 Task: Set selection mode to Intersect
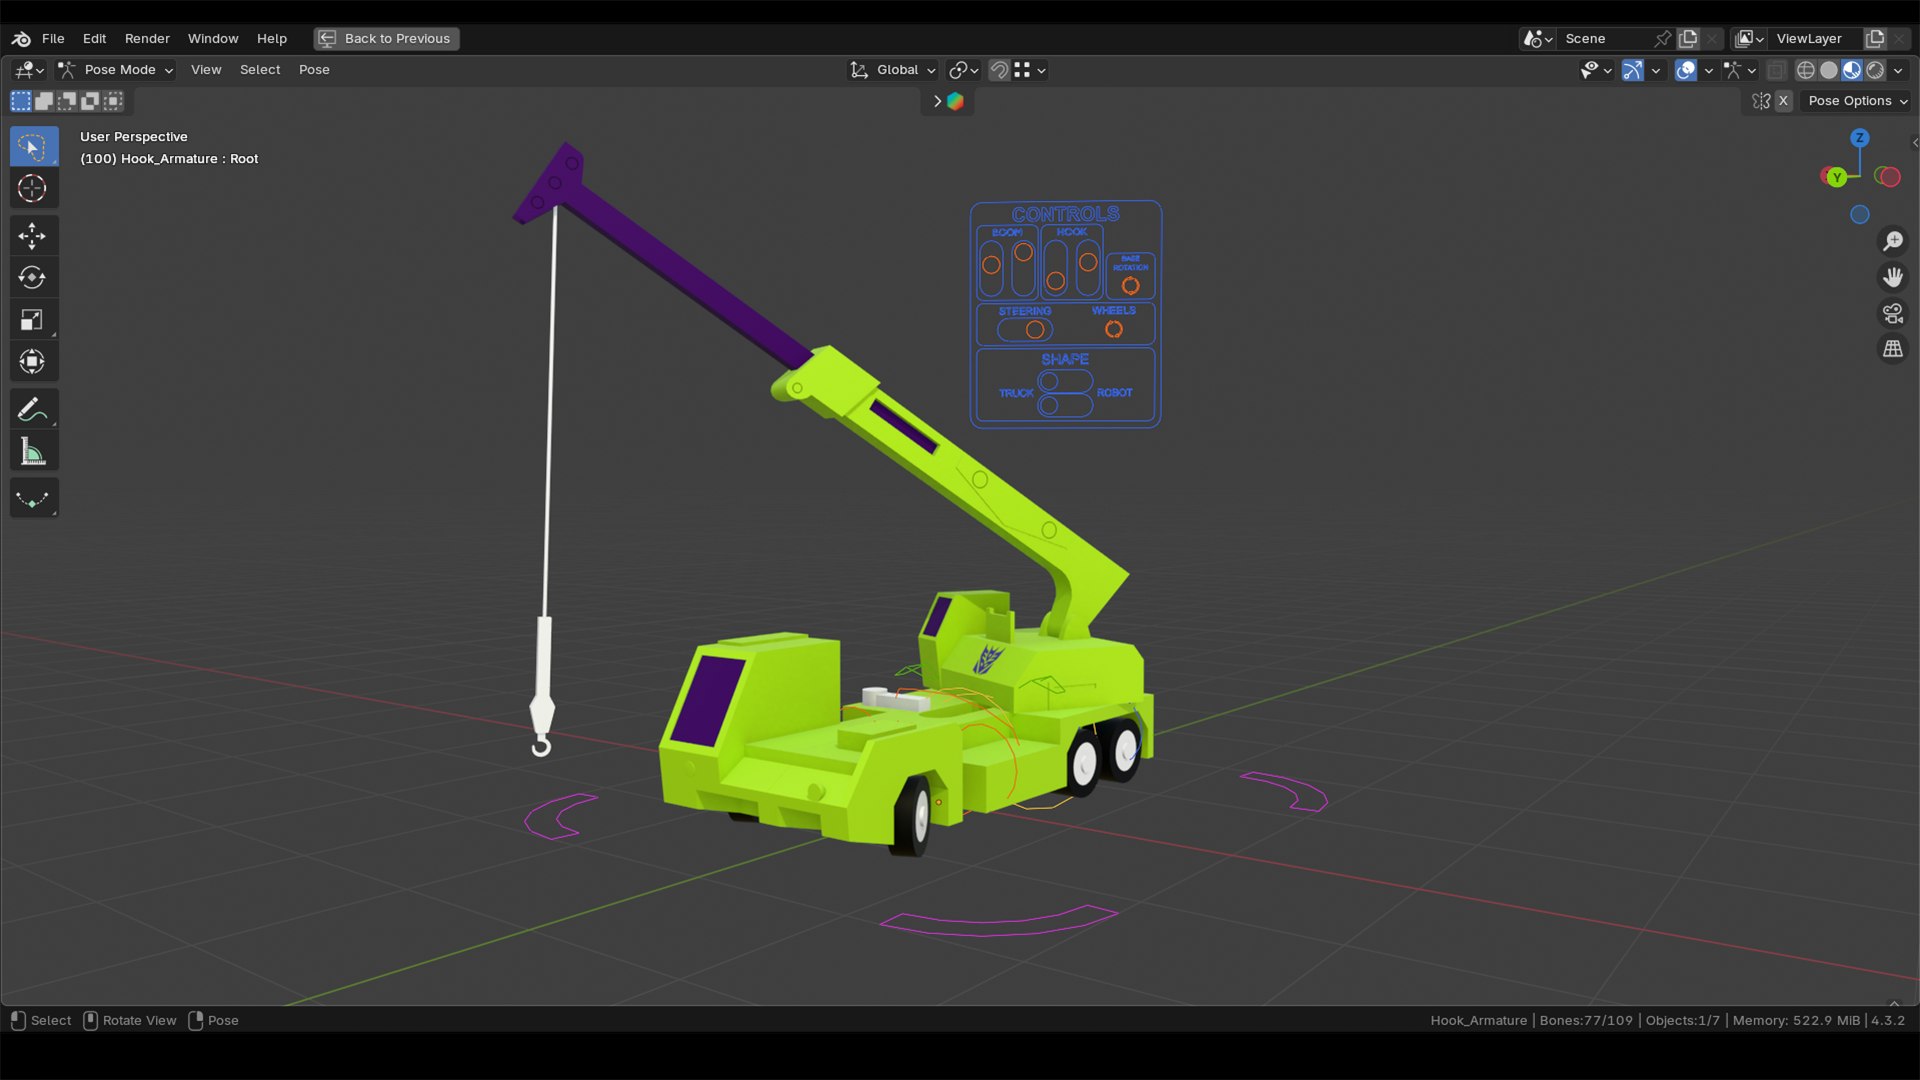[x=113, y=101]
